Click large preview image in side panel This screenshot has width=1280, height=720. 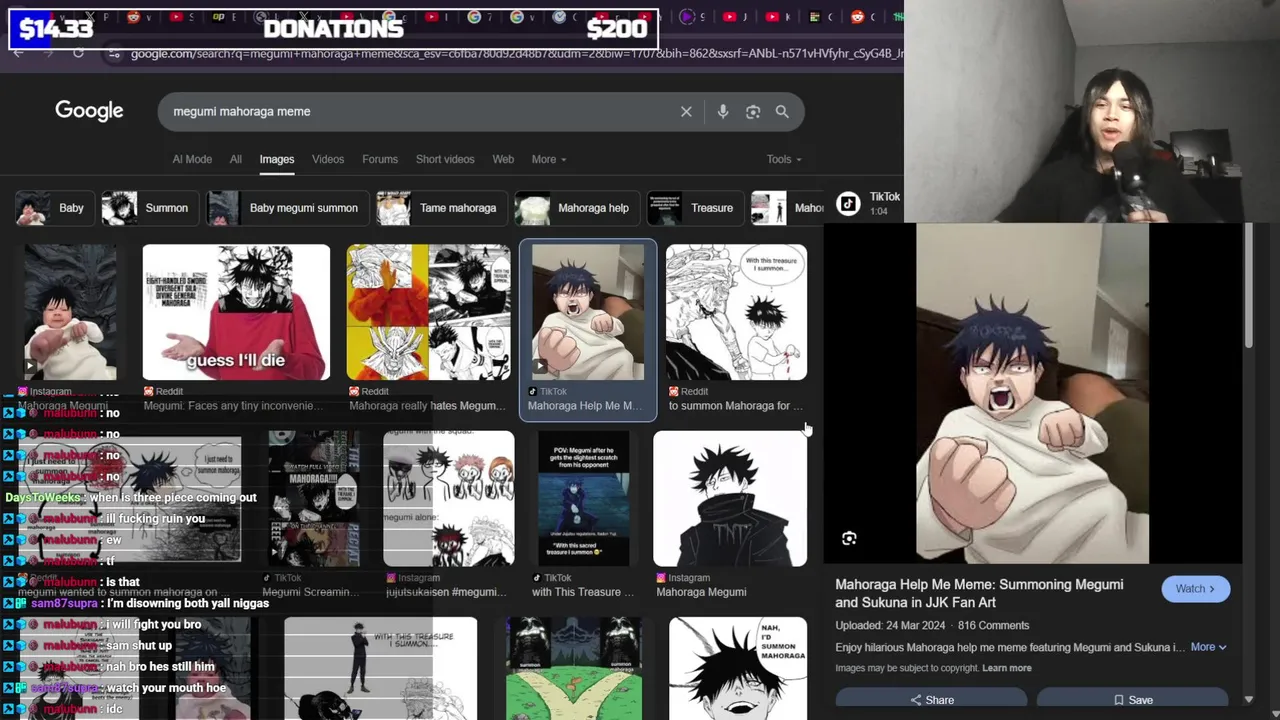pos(1032,393)
